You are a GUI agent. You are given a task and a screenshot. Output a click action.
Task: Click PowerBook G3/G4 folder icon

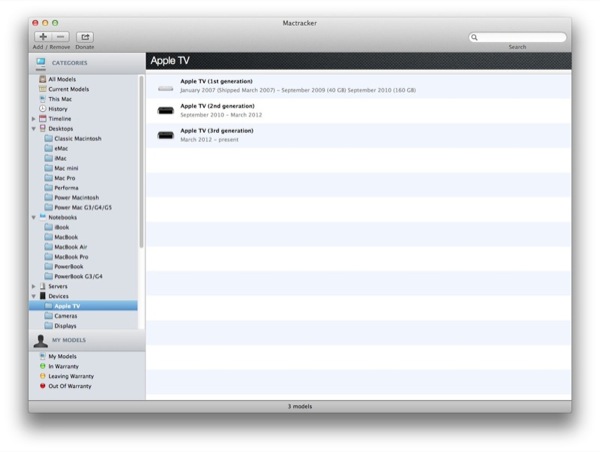(49, 276)
